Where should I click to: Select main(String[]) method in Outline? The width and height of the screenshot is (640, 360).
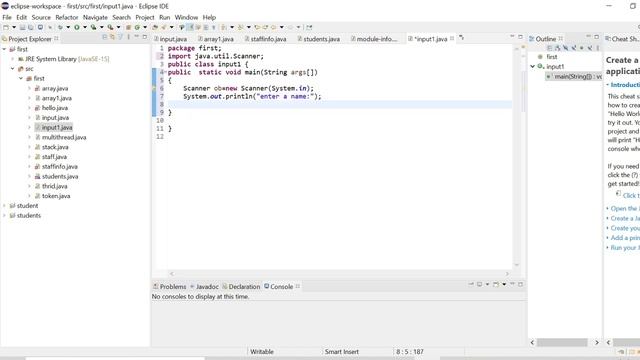574,76
